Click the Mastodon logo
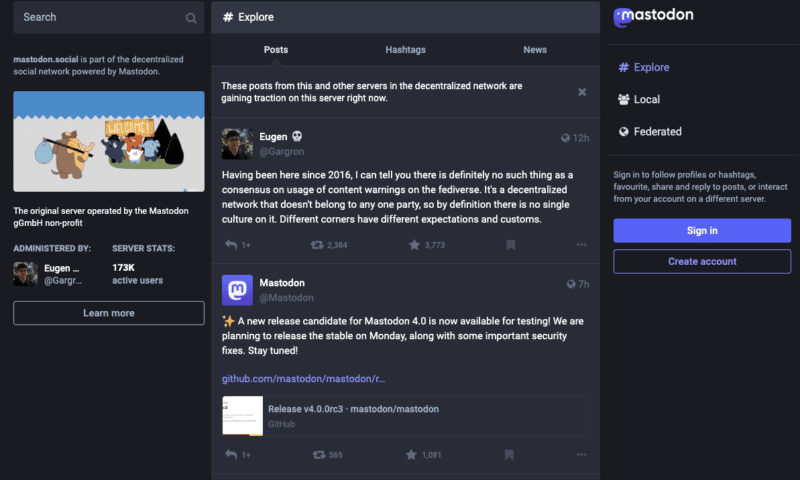Viewport: 800px width, 480px height. (653, 17)
